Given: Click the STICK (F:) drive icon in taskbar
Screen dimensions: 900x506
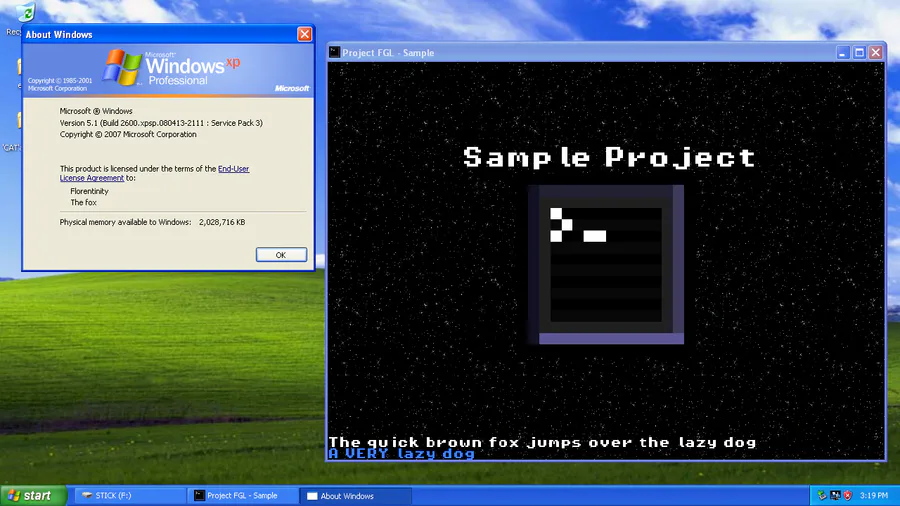Looking at the screenshot, I should 87,496.
